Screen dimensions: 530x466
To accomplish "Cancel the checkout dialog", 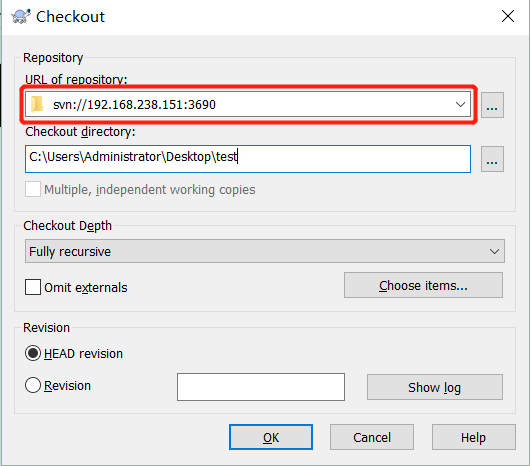I will tap(372, 437).
